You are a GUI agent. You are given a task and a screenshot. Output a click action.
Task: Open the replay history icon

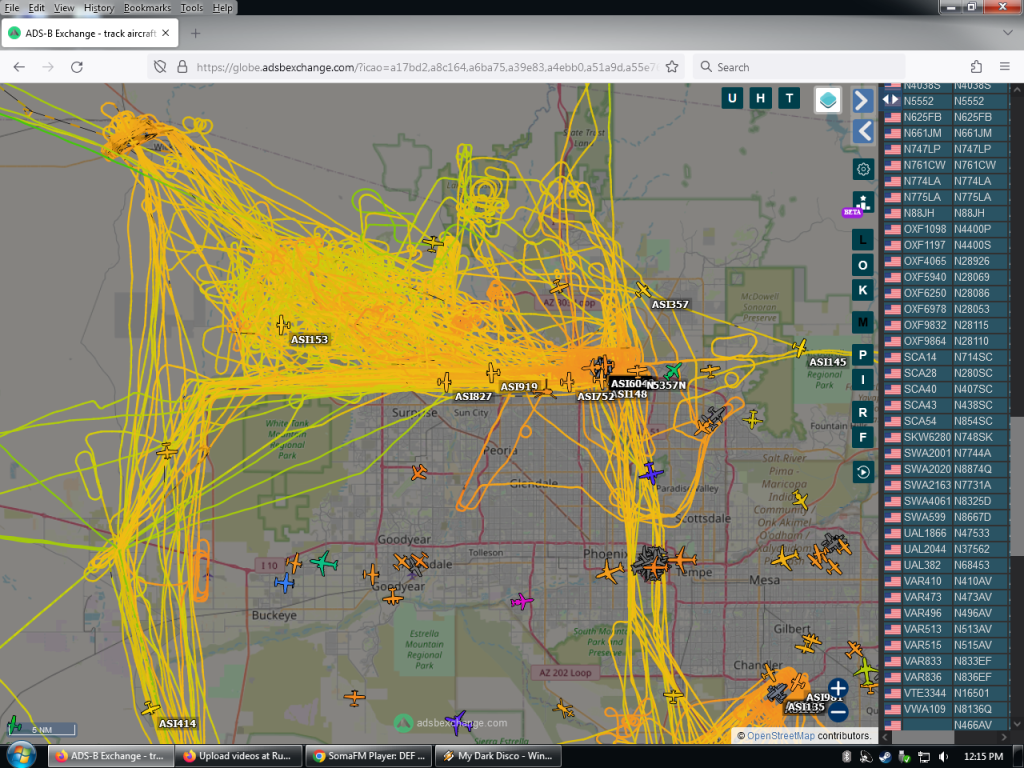pos(863,472)
